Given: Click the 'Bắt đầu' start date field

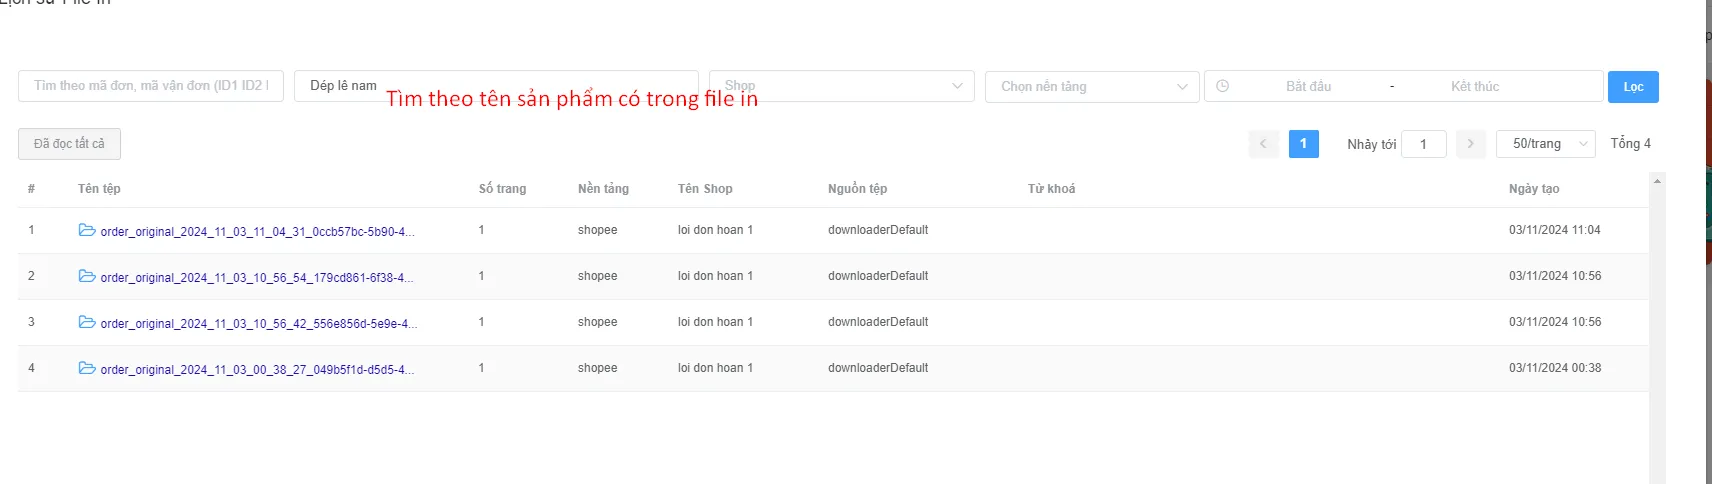Looking at the screenshot, I should (1308, 86).
